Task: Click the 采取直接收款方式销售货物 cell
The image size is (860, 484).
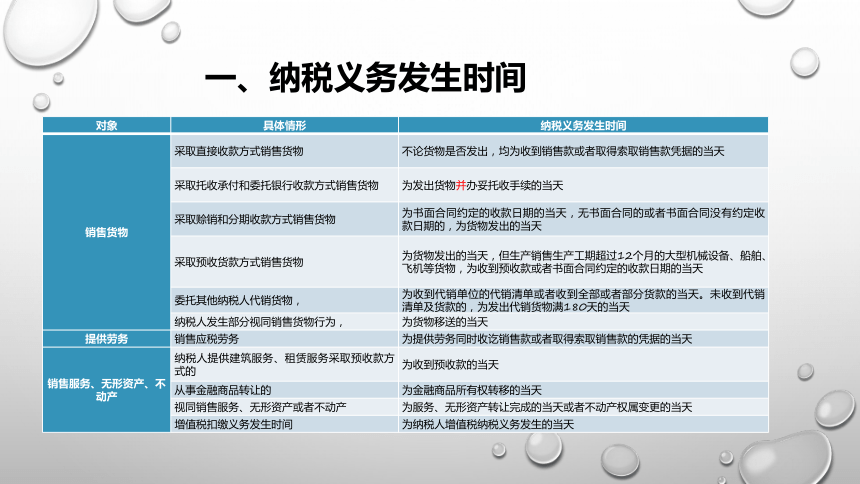Action: pyautogui.click(x=284, y=151)
